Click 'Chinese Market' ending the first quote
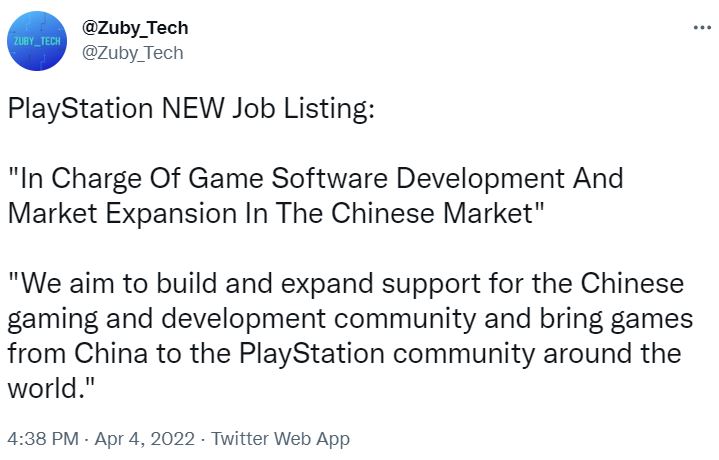Screen dimensions: 719x460 (431, 213)
